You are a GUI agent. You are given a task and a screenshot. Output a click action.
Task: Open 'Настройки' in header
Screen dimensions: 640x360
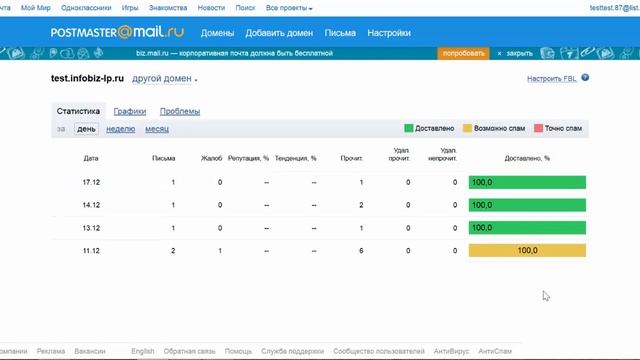pyautogui.click(x=389, y=33)
